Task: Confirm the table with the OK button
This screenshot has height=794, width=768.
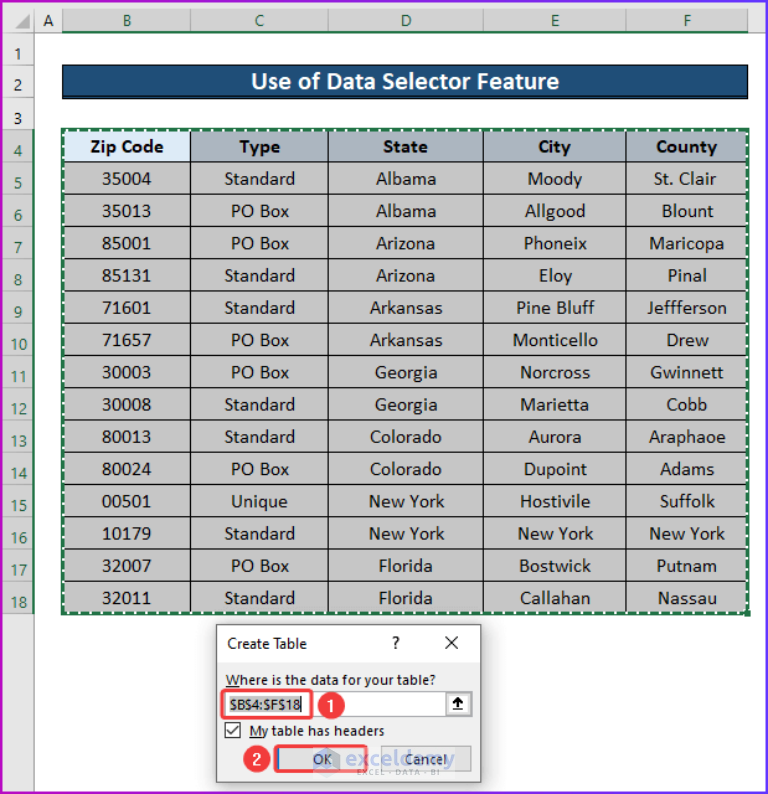Action: (321, 759)
